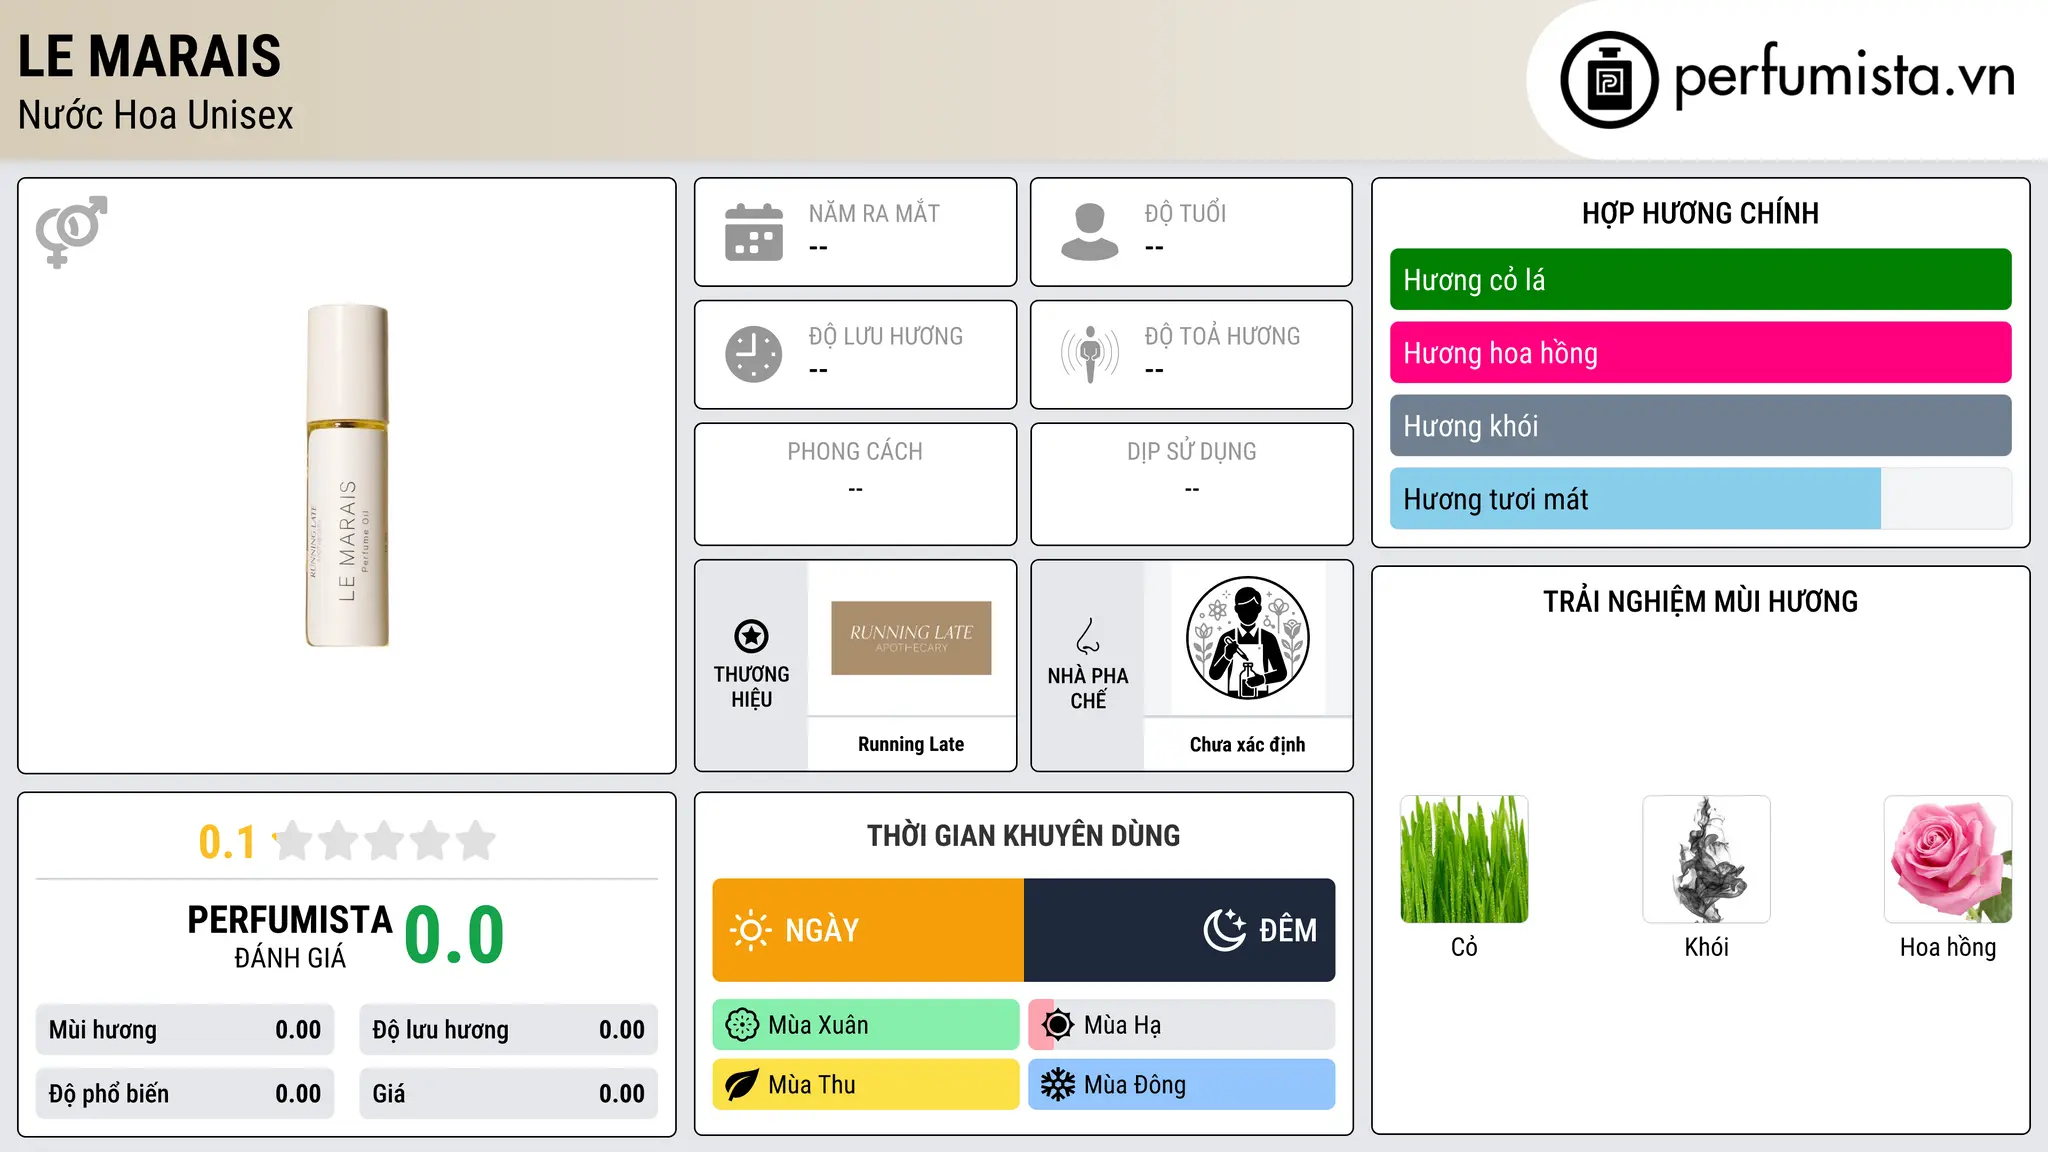Viewport: 2048px width, 1152px height.
Task: Click the sun icon on the Ngày bar
Action: [x=750, y=930]
